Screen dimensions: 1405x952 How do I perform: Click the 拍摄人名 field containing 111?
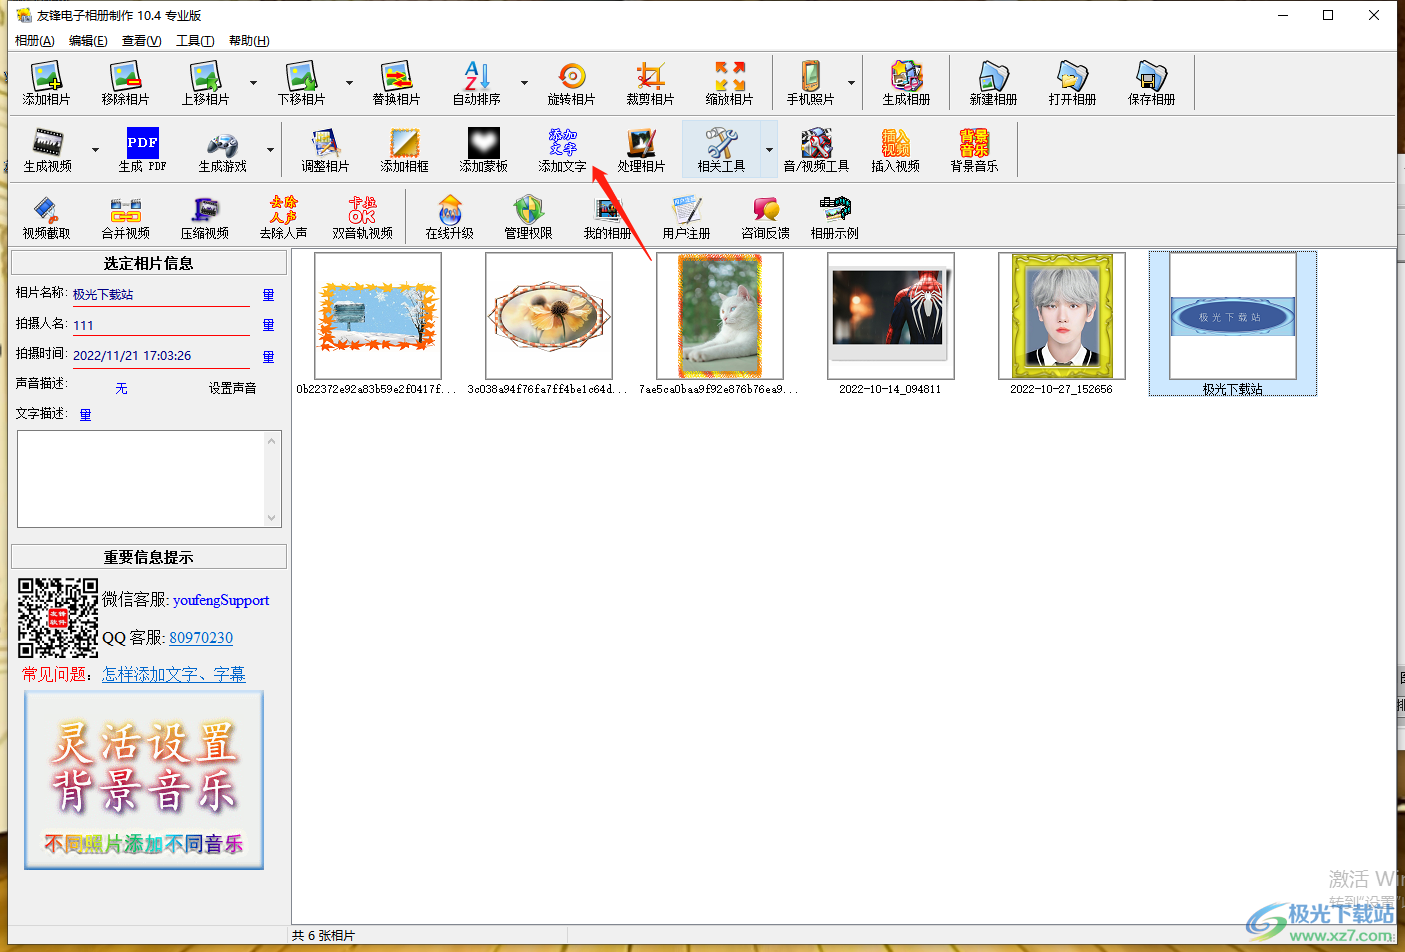[x=160, y=325]
